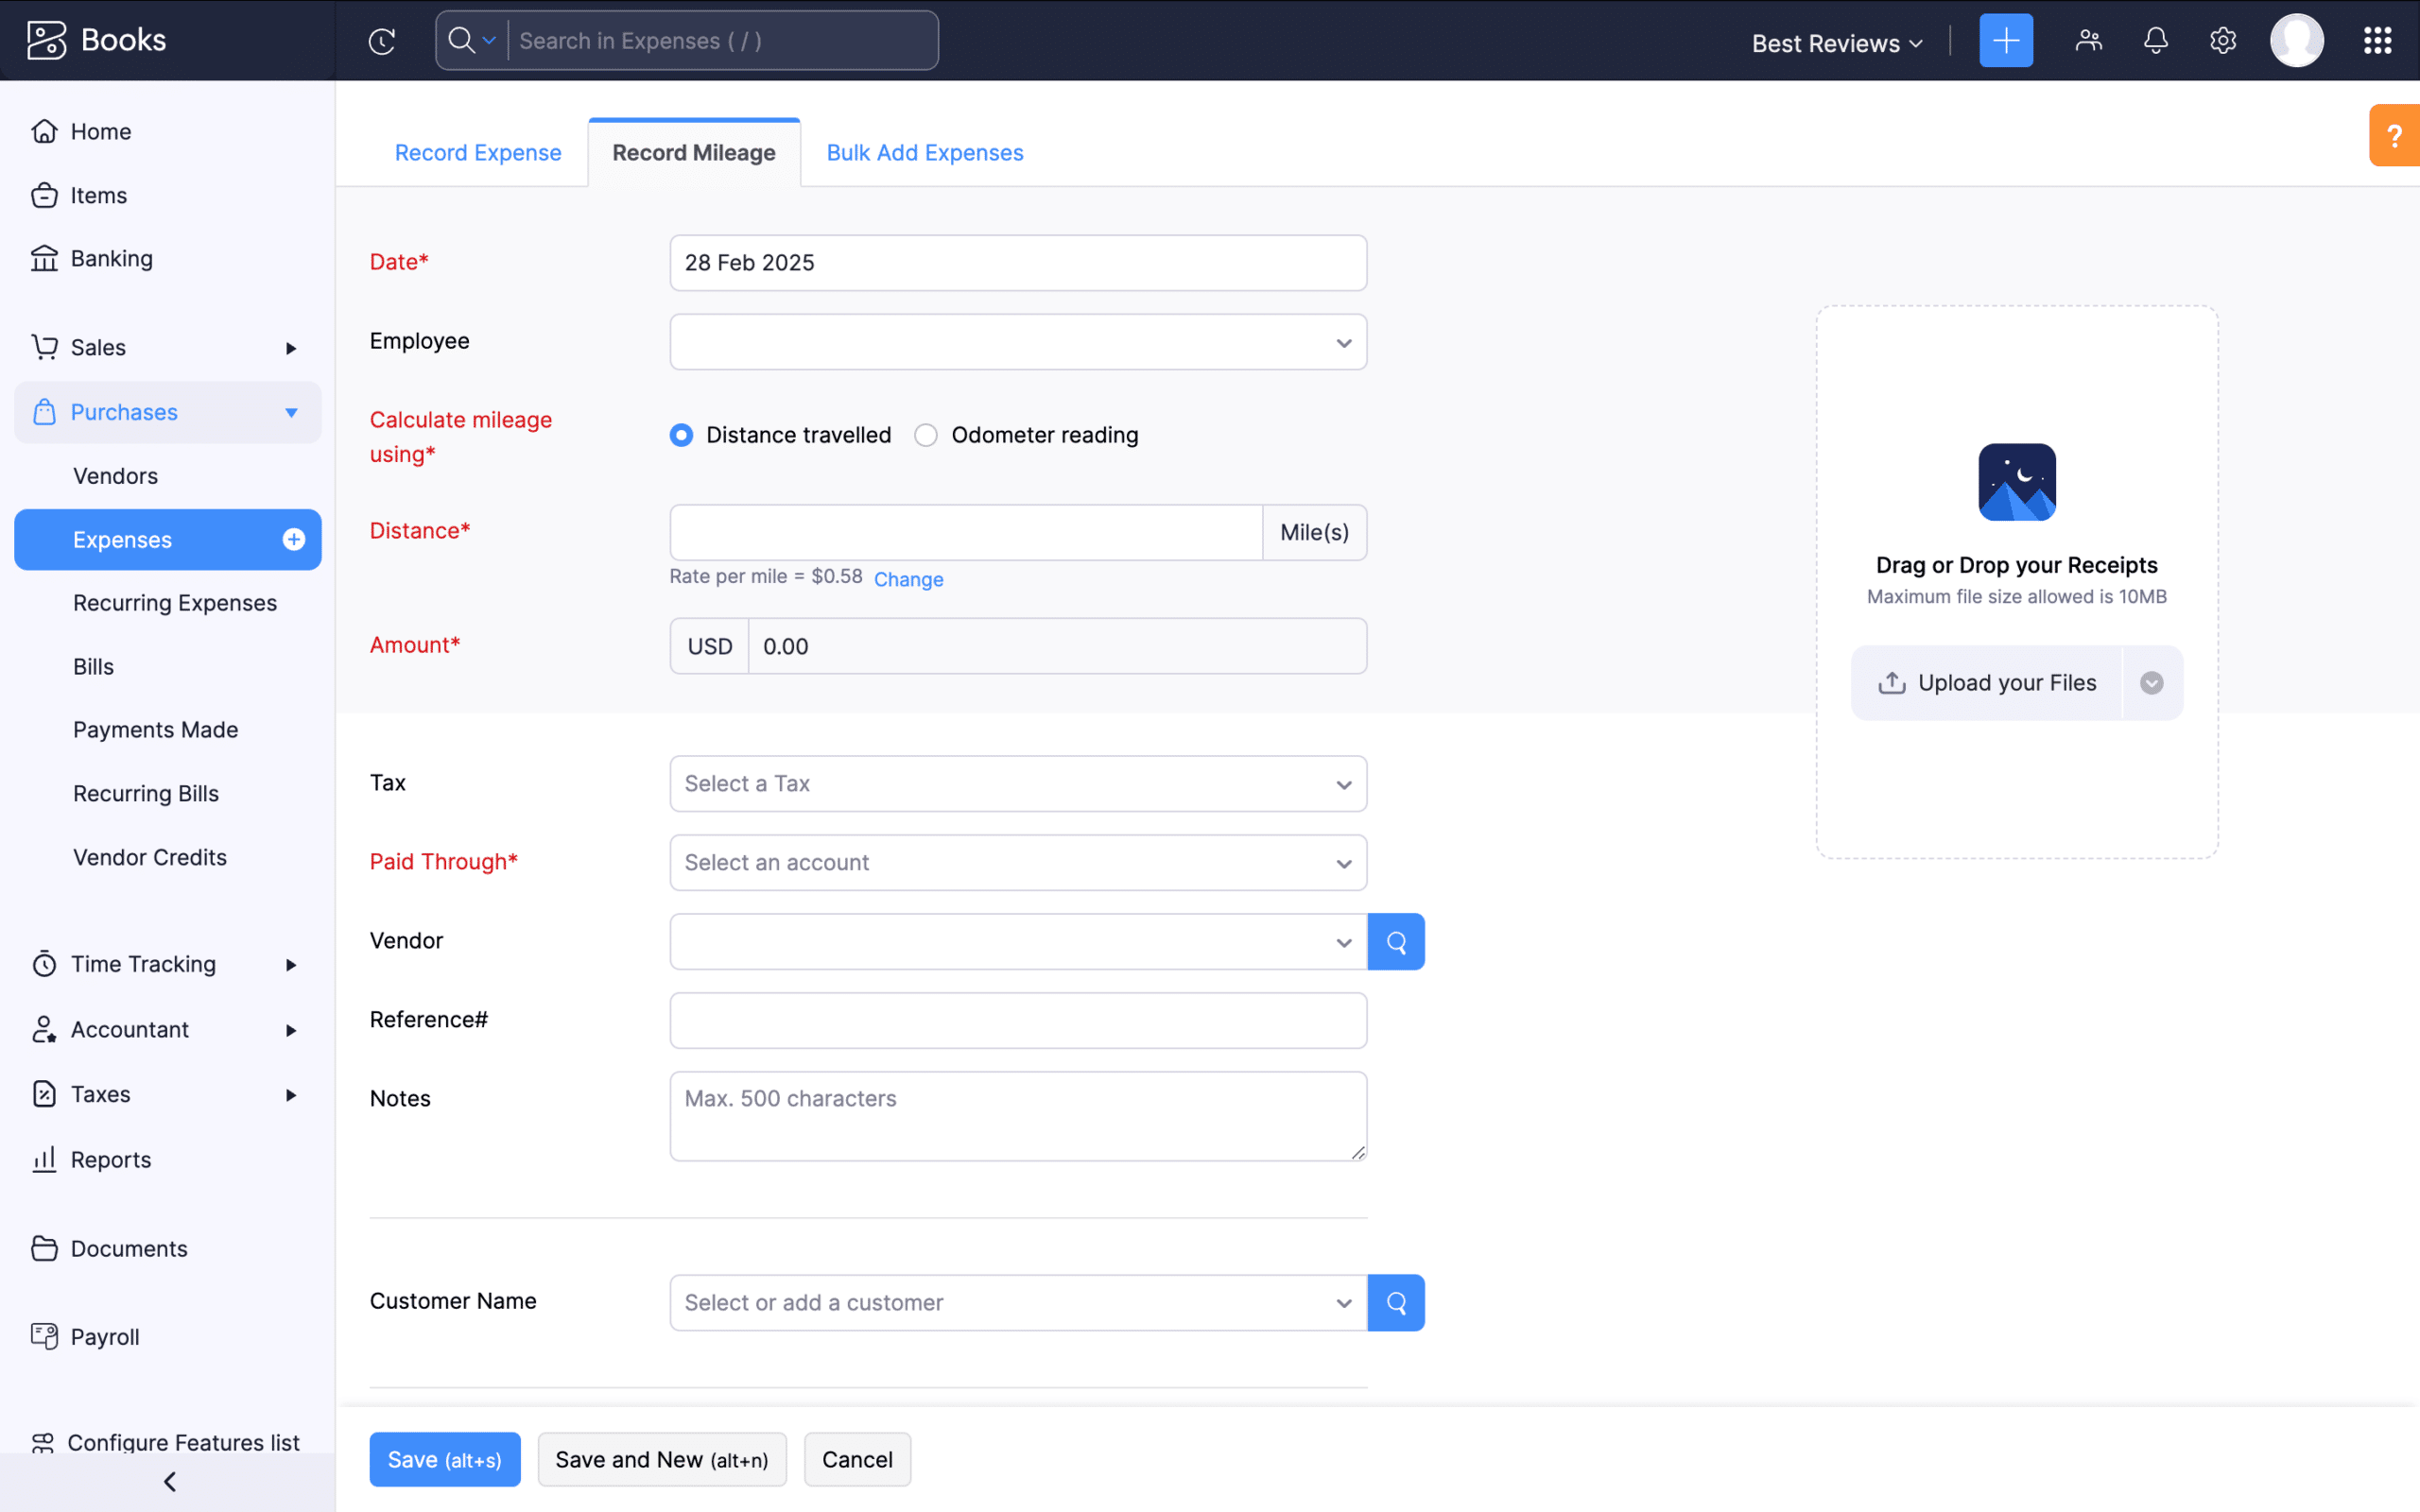Click Save and New button
This screenshot has width=2420, height=1512.
[x=661, y=1459]
